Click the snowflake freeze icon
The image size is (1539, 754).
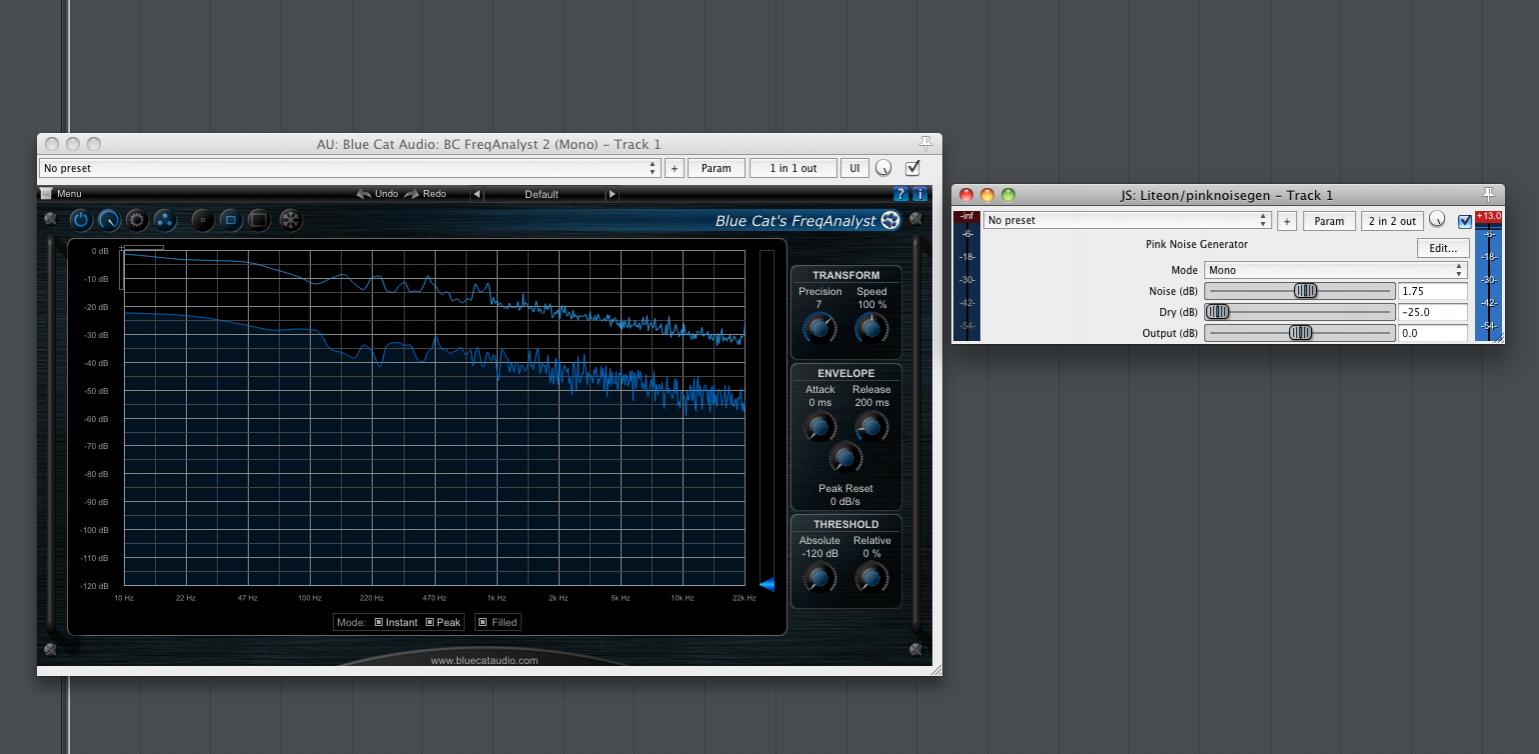[290, 220]
